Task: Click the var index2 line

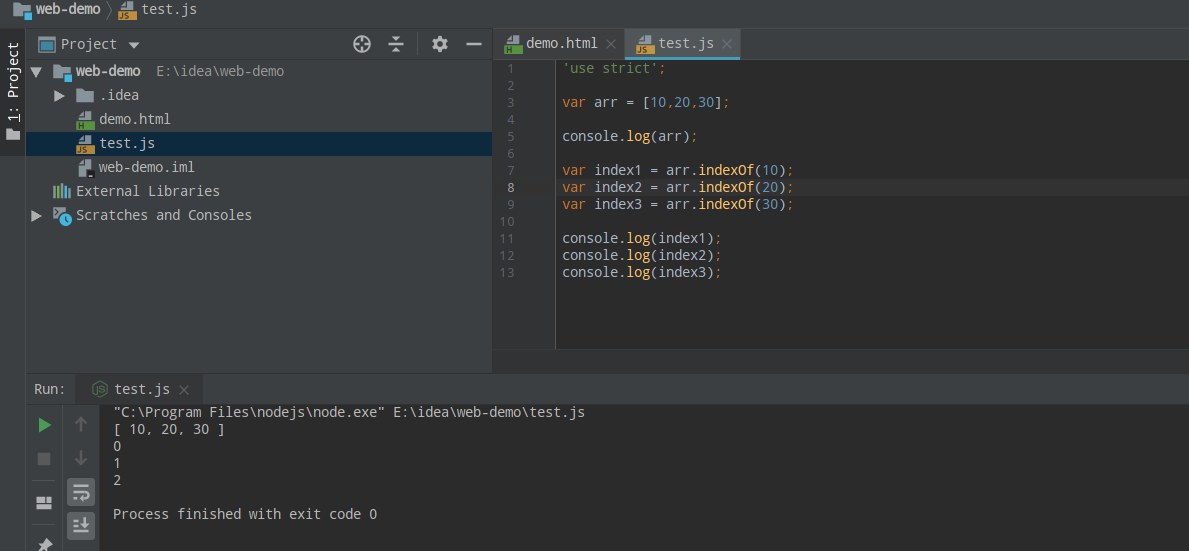Action: pos(677,187)
